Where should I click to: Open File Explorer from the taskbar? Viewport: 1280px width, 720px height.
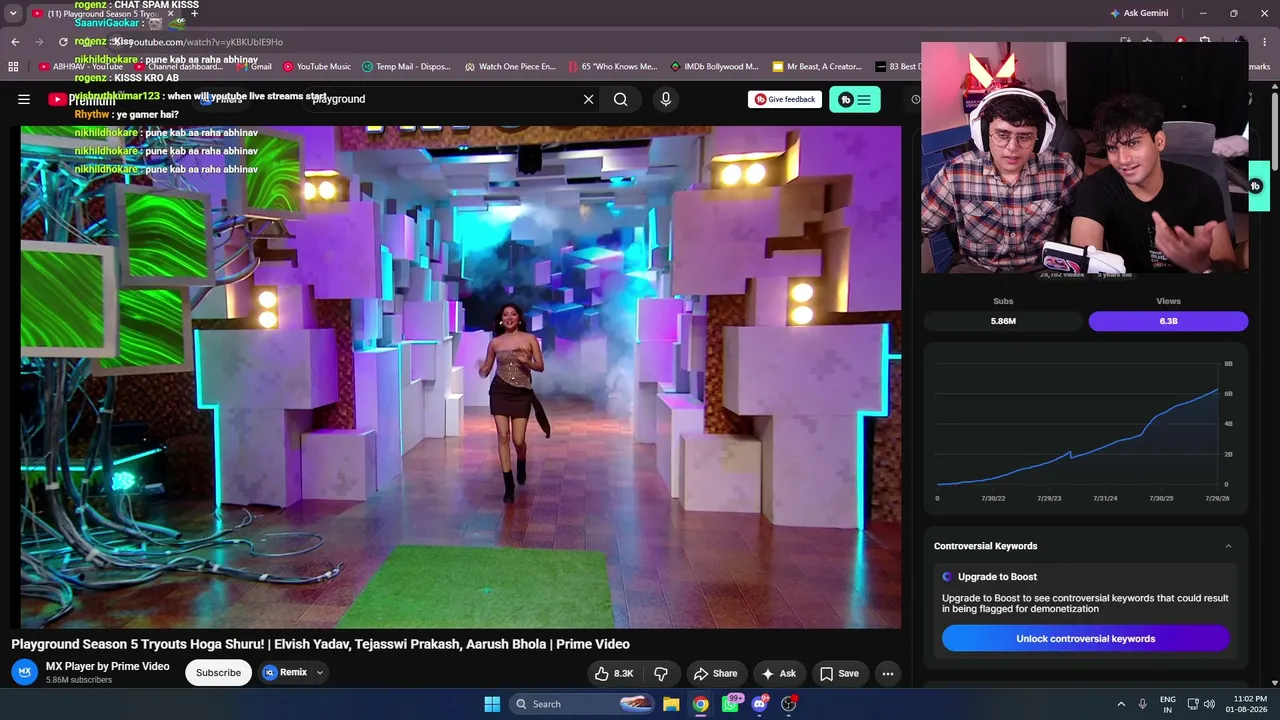coord(671,704)
